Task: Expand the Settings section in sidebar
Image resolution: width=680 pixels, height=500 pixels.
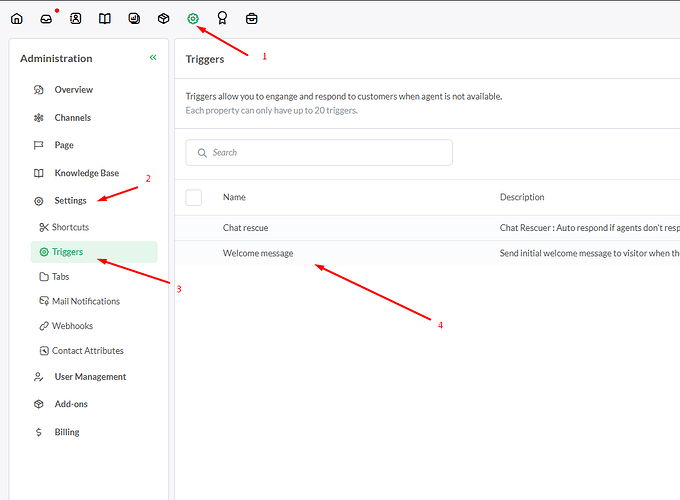Action: [70, 201]
